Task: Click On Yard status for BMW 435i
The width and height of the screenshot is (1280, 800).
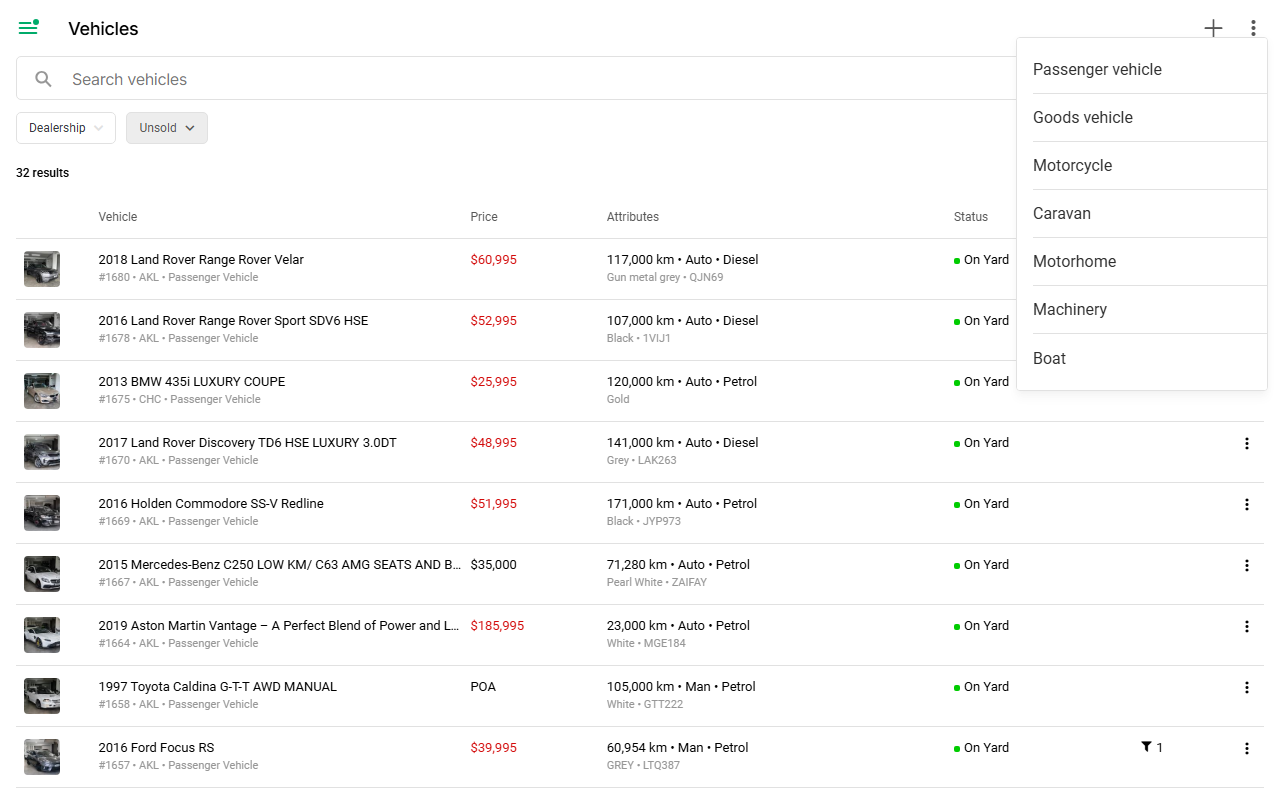Action: [x=982, y=382]
